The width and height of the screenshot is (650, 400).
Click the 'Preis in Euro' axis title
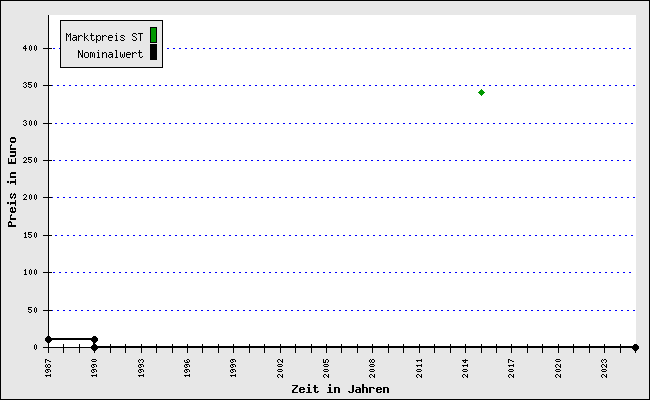(x=12, y=182)
